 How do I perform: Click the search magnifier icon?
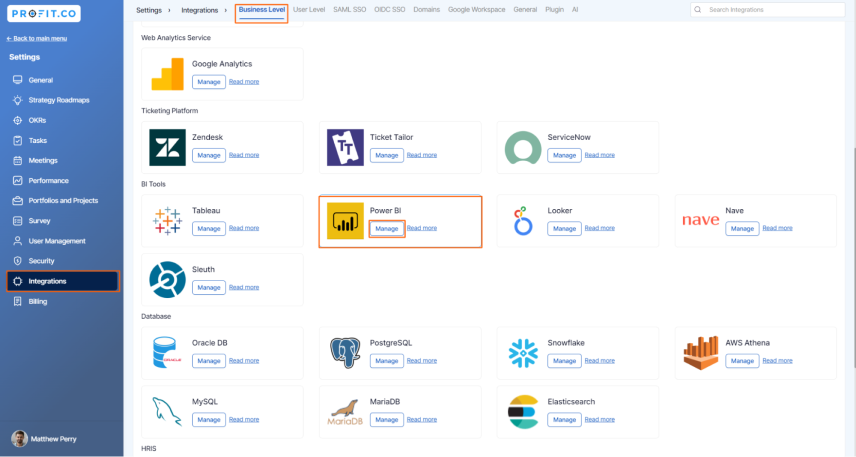pyautogui.click(x=698, y=10)
